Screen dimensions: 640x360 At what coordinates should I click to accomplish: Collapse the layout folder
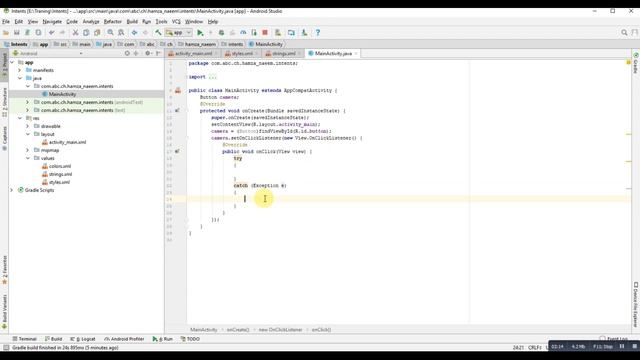pos(28,134)
